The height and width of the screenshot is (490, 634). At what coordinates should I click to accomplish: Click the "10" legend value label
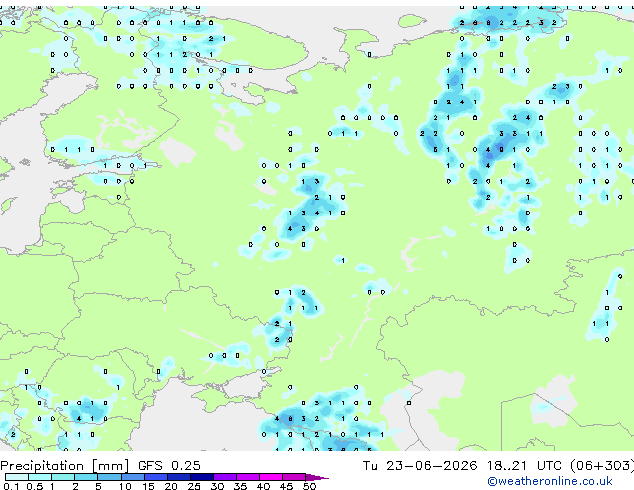125,486
